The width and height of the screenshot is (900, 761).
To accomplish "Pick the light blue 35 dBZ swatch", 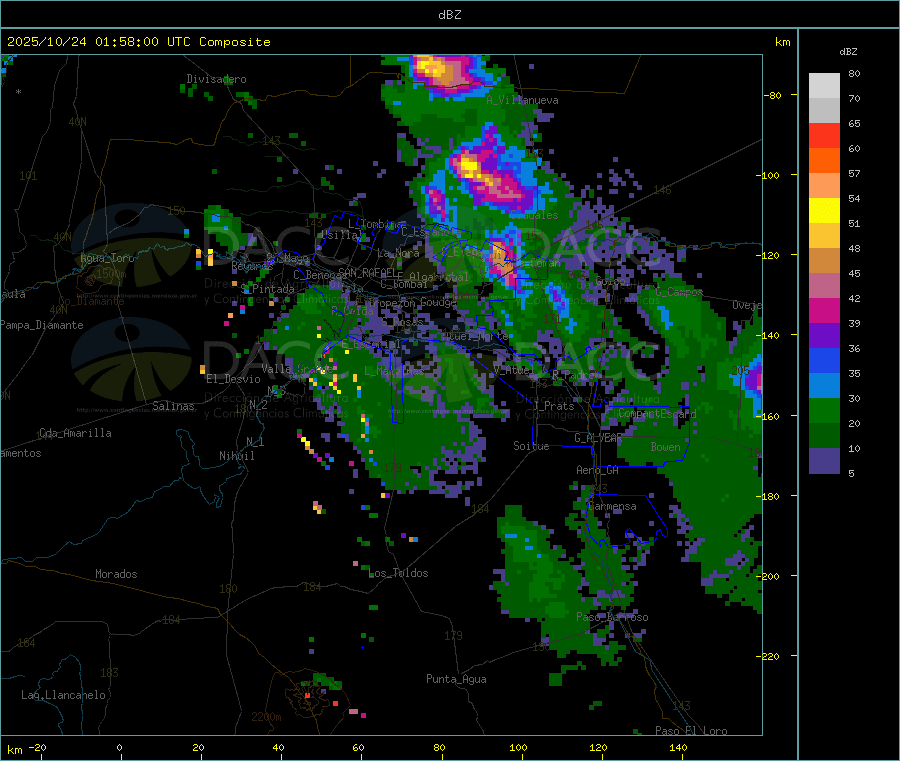I will (824, 385).
